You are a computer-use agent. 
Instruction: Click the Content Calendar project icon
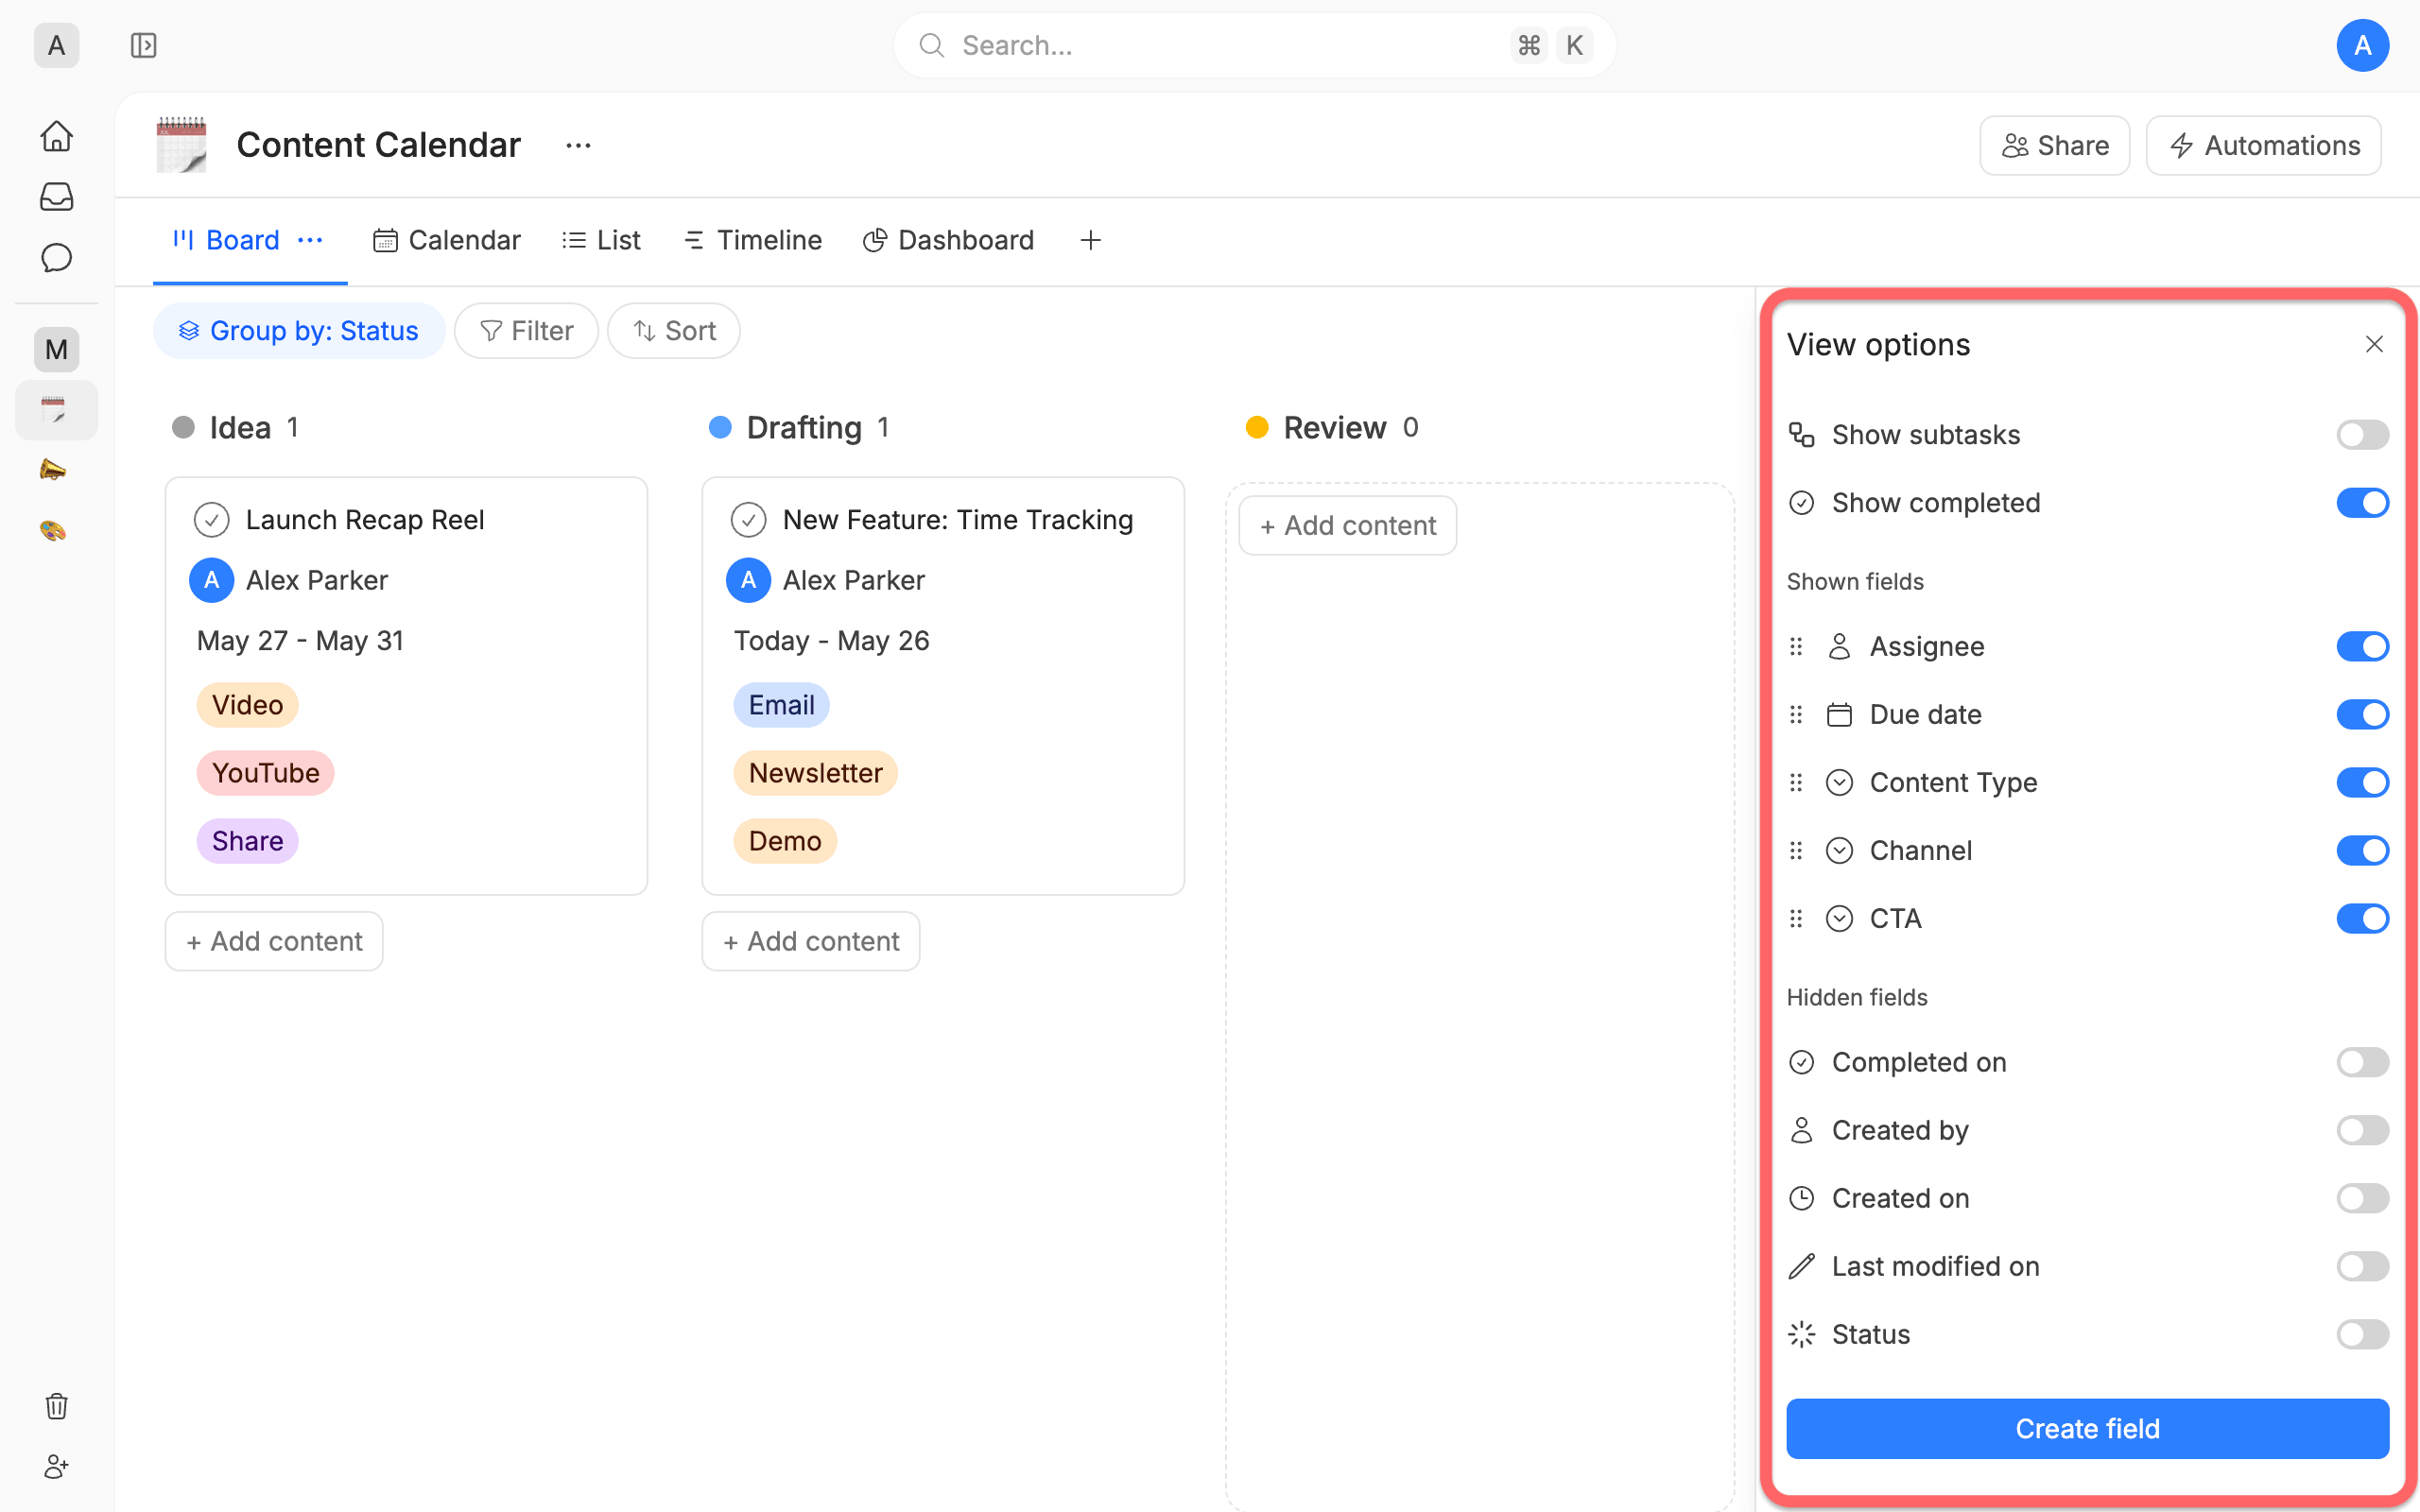181,145
